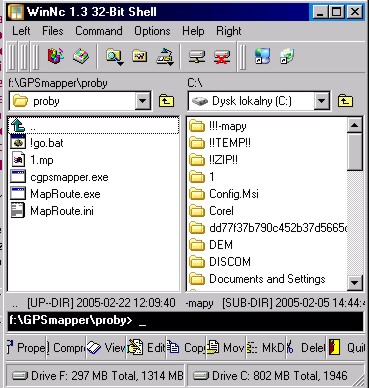Viewport: 369px width, 388px height.
Task: Click the right panel scrollbar thumb
Action: pos(355,152)
